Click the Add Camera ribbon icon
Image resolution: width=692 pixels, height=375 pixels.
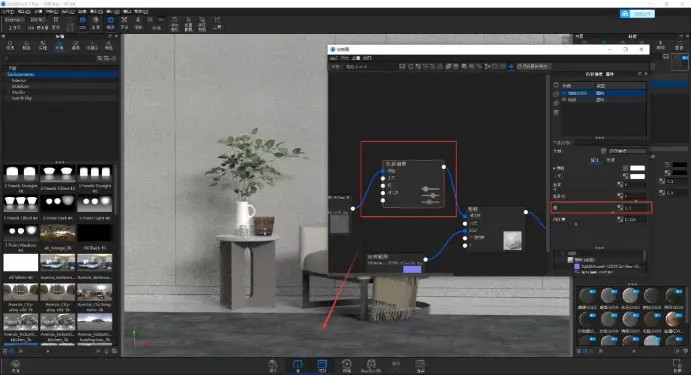pos(175,23)
